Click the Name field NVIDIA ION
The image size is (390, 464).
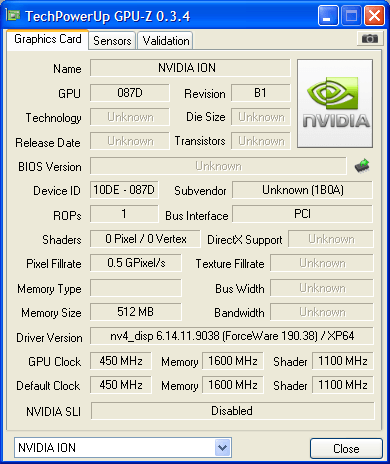[190, 68]
